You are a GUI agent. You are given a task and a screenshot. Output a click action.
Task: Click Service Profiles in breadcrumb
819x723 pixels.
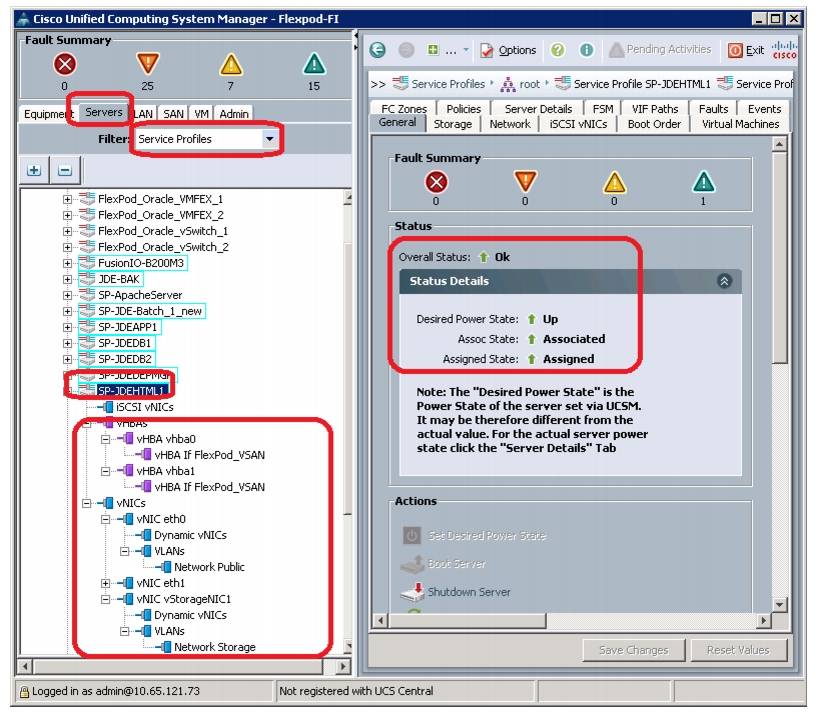pos(448,84)
